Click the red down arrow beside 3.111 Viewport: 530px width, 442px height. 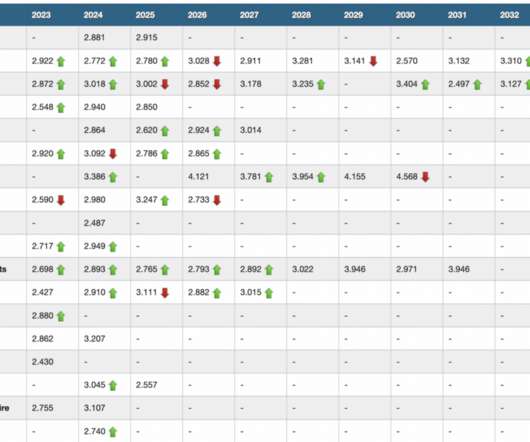tap(165, 293)
